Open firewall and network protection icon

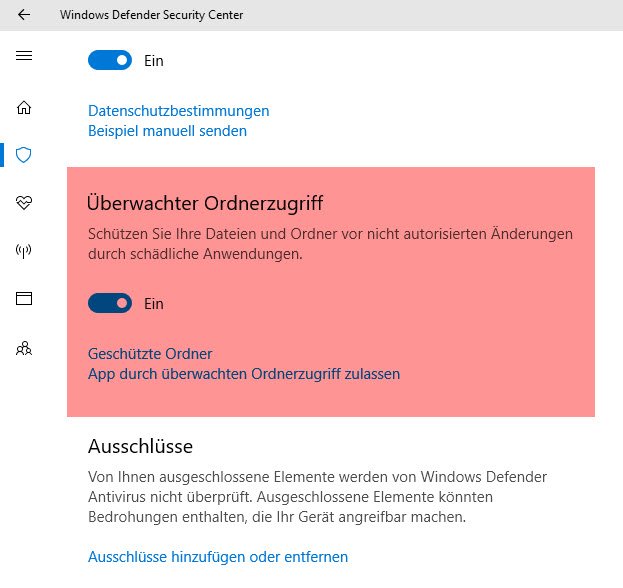[x=24, y=251]
